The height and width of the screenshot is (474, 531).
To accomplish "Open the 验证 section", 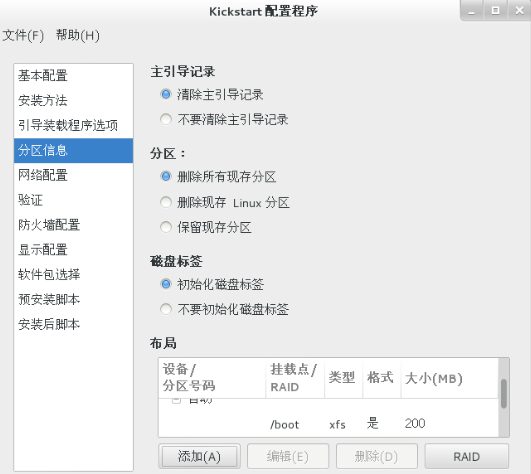I will coord(73,200).
